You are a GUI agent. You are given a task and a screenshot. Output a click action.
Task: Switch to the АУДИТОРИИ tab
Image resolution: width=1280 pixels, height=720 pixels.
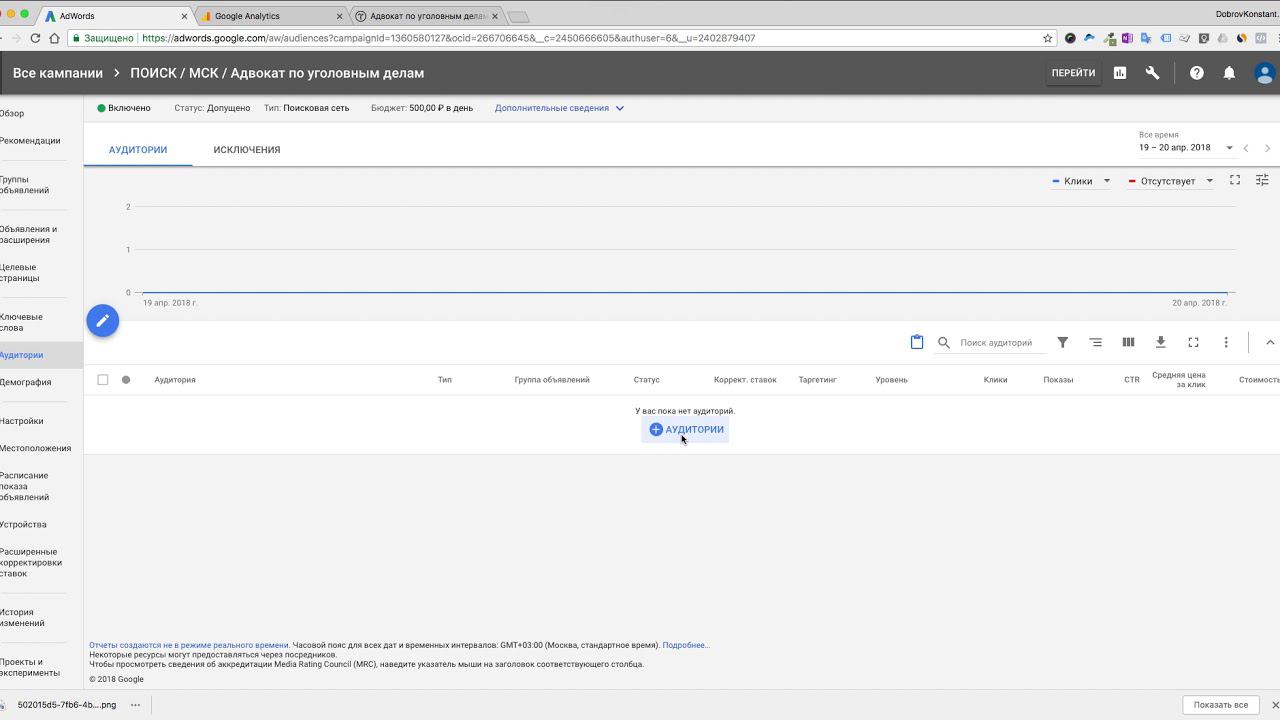tap(138, 150)
